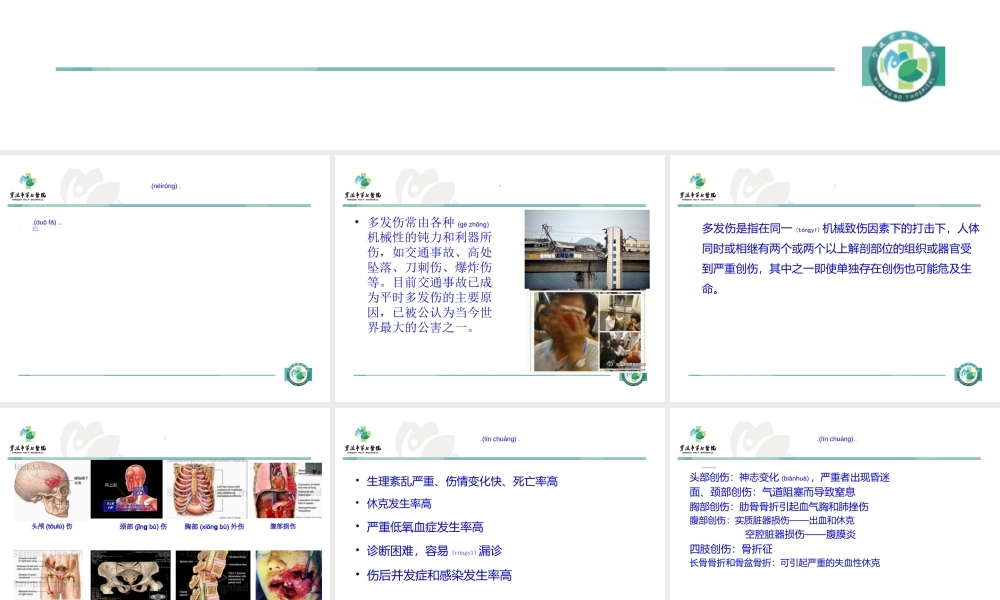Select the neck injury image labeled 颈部伤

[x=127, y=491]
